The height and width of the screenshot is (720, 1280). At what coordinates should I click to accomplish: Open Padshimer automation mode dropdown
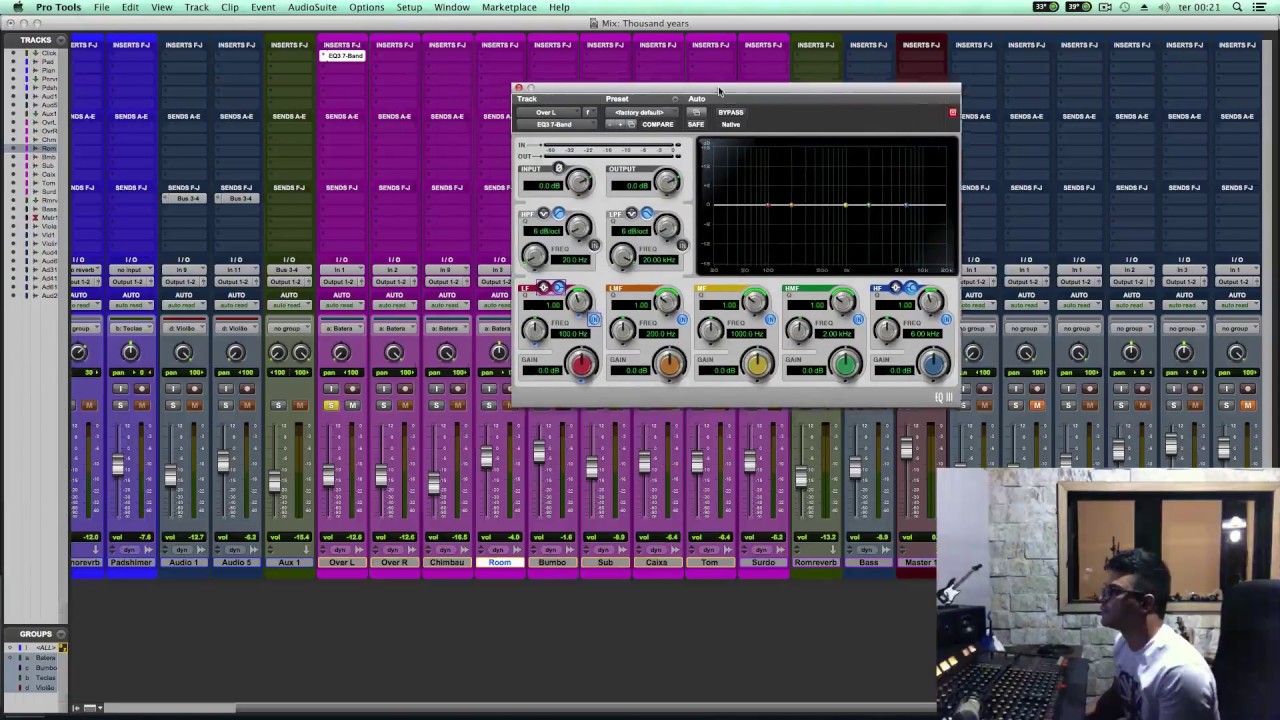pyautogui.click(x=131, y=305)
